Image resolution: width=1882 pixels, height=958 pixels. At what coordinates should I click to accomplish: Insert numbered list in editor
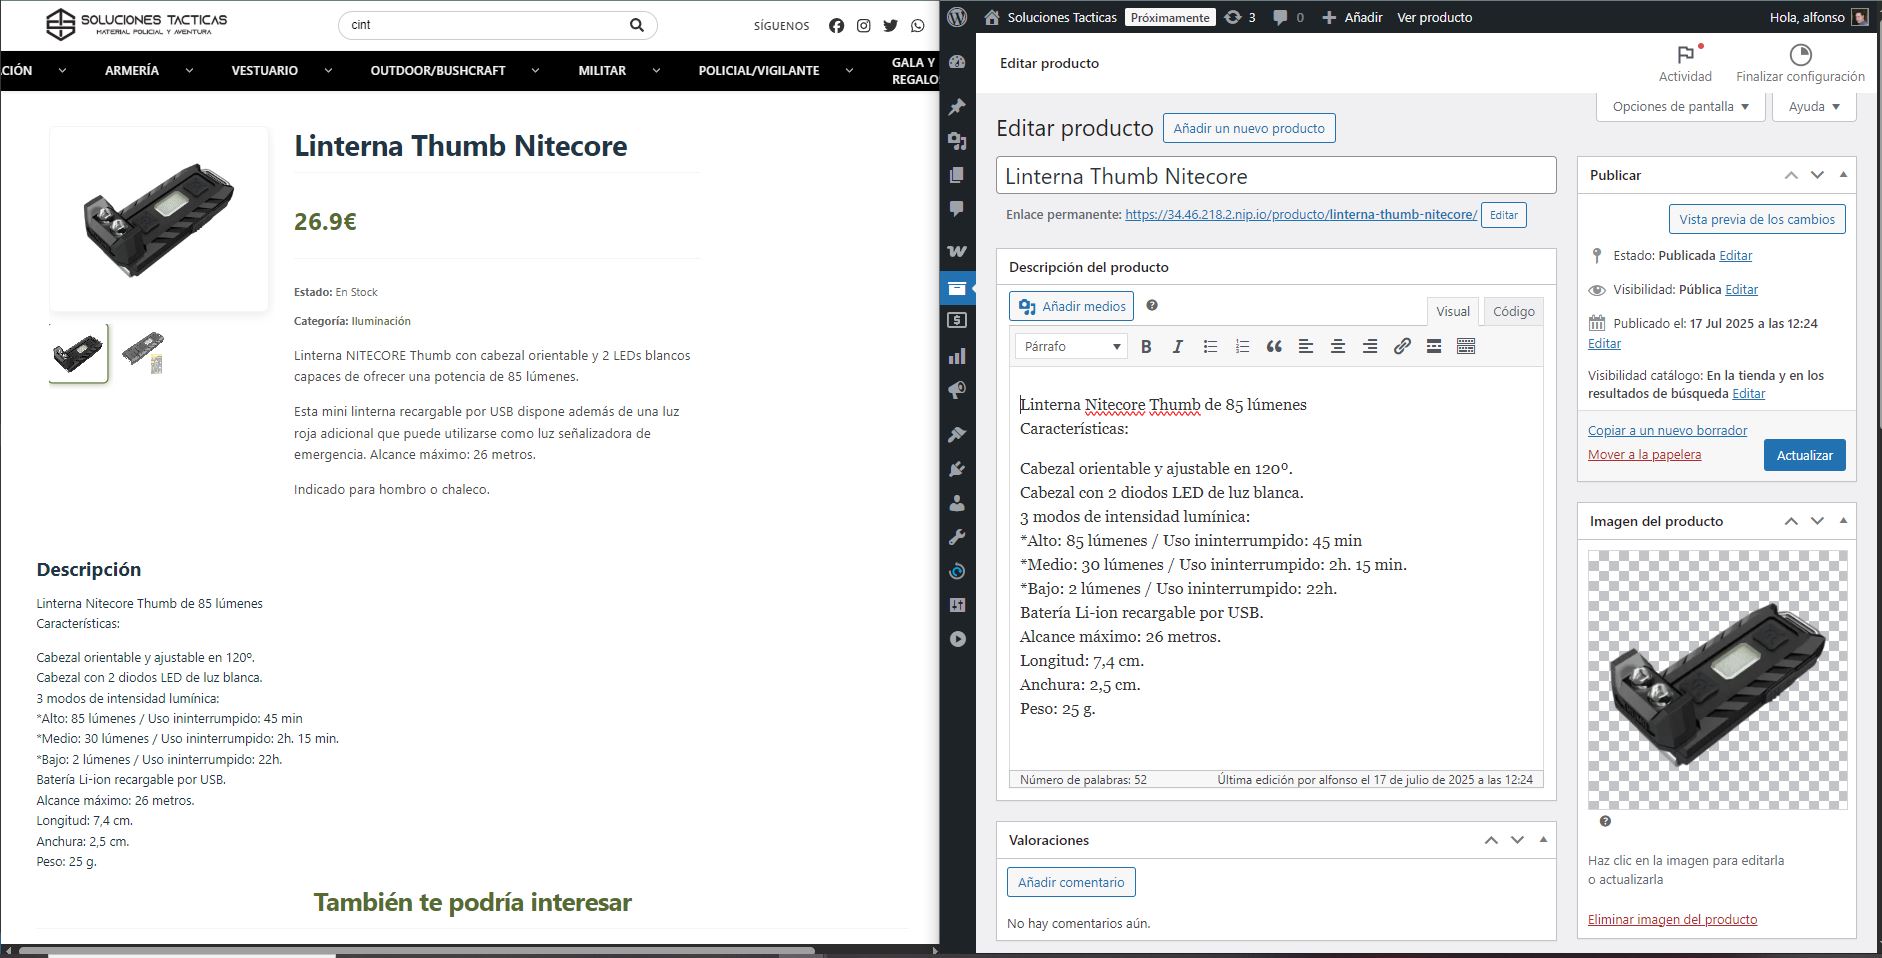click(1242, 346)
